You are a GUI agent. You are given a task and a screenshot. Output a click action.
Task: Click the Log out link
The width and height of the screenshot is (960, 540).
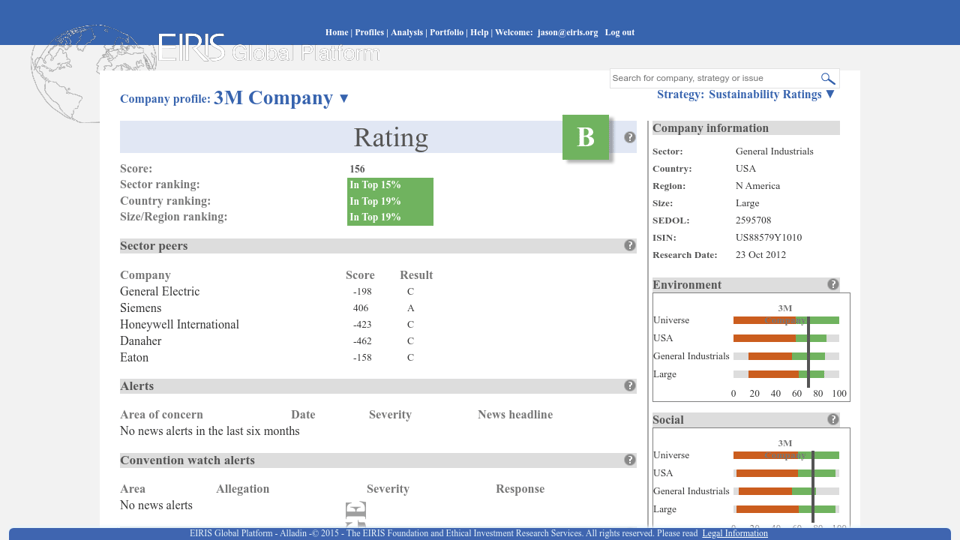(x=619, y=32)
